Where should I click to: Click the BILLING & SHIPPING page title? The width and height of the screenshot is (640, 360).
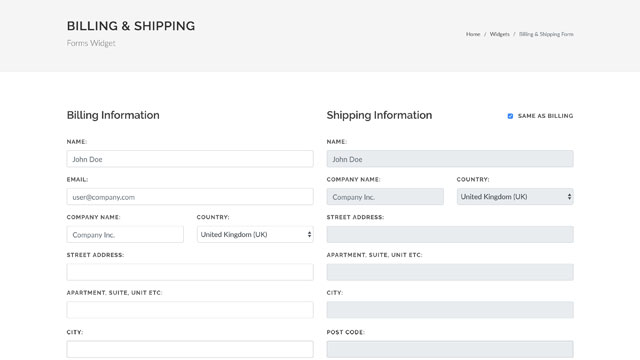pyautogui.click(x=131, y=26)
